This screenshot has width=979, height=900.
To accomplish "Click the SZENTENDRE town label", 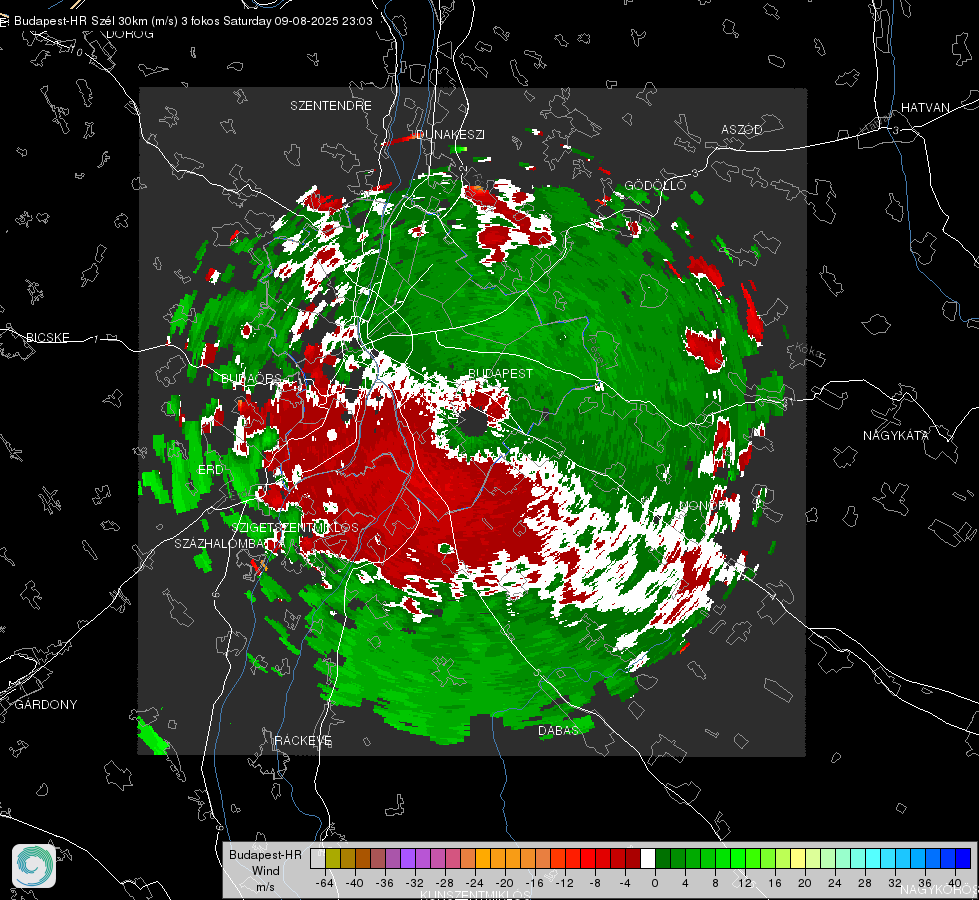I will click(x=331, y=106).
